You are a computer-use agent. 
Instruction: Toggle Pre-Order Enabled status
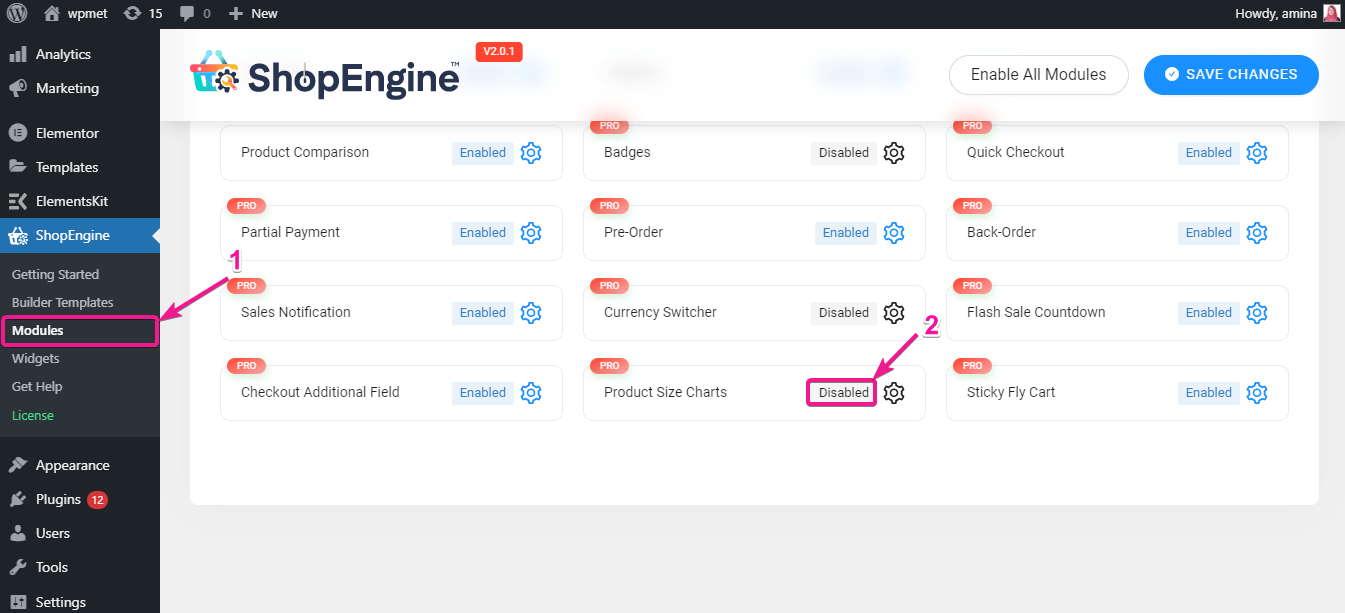tap(846, 233)
